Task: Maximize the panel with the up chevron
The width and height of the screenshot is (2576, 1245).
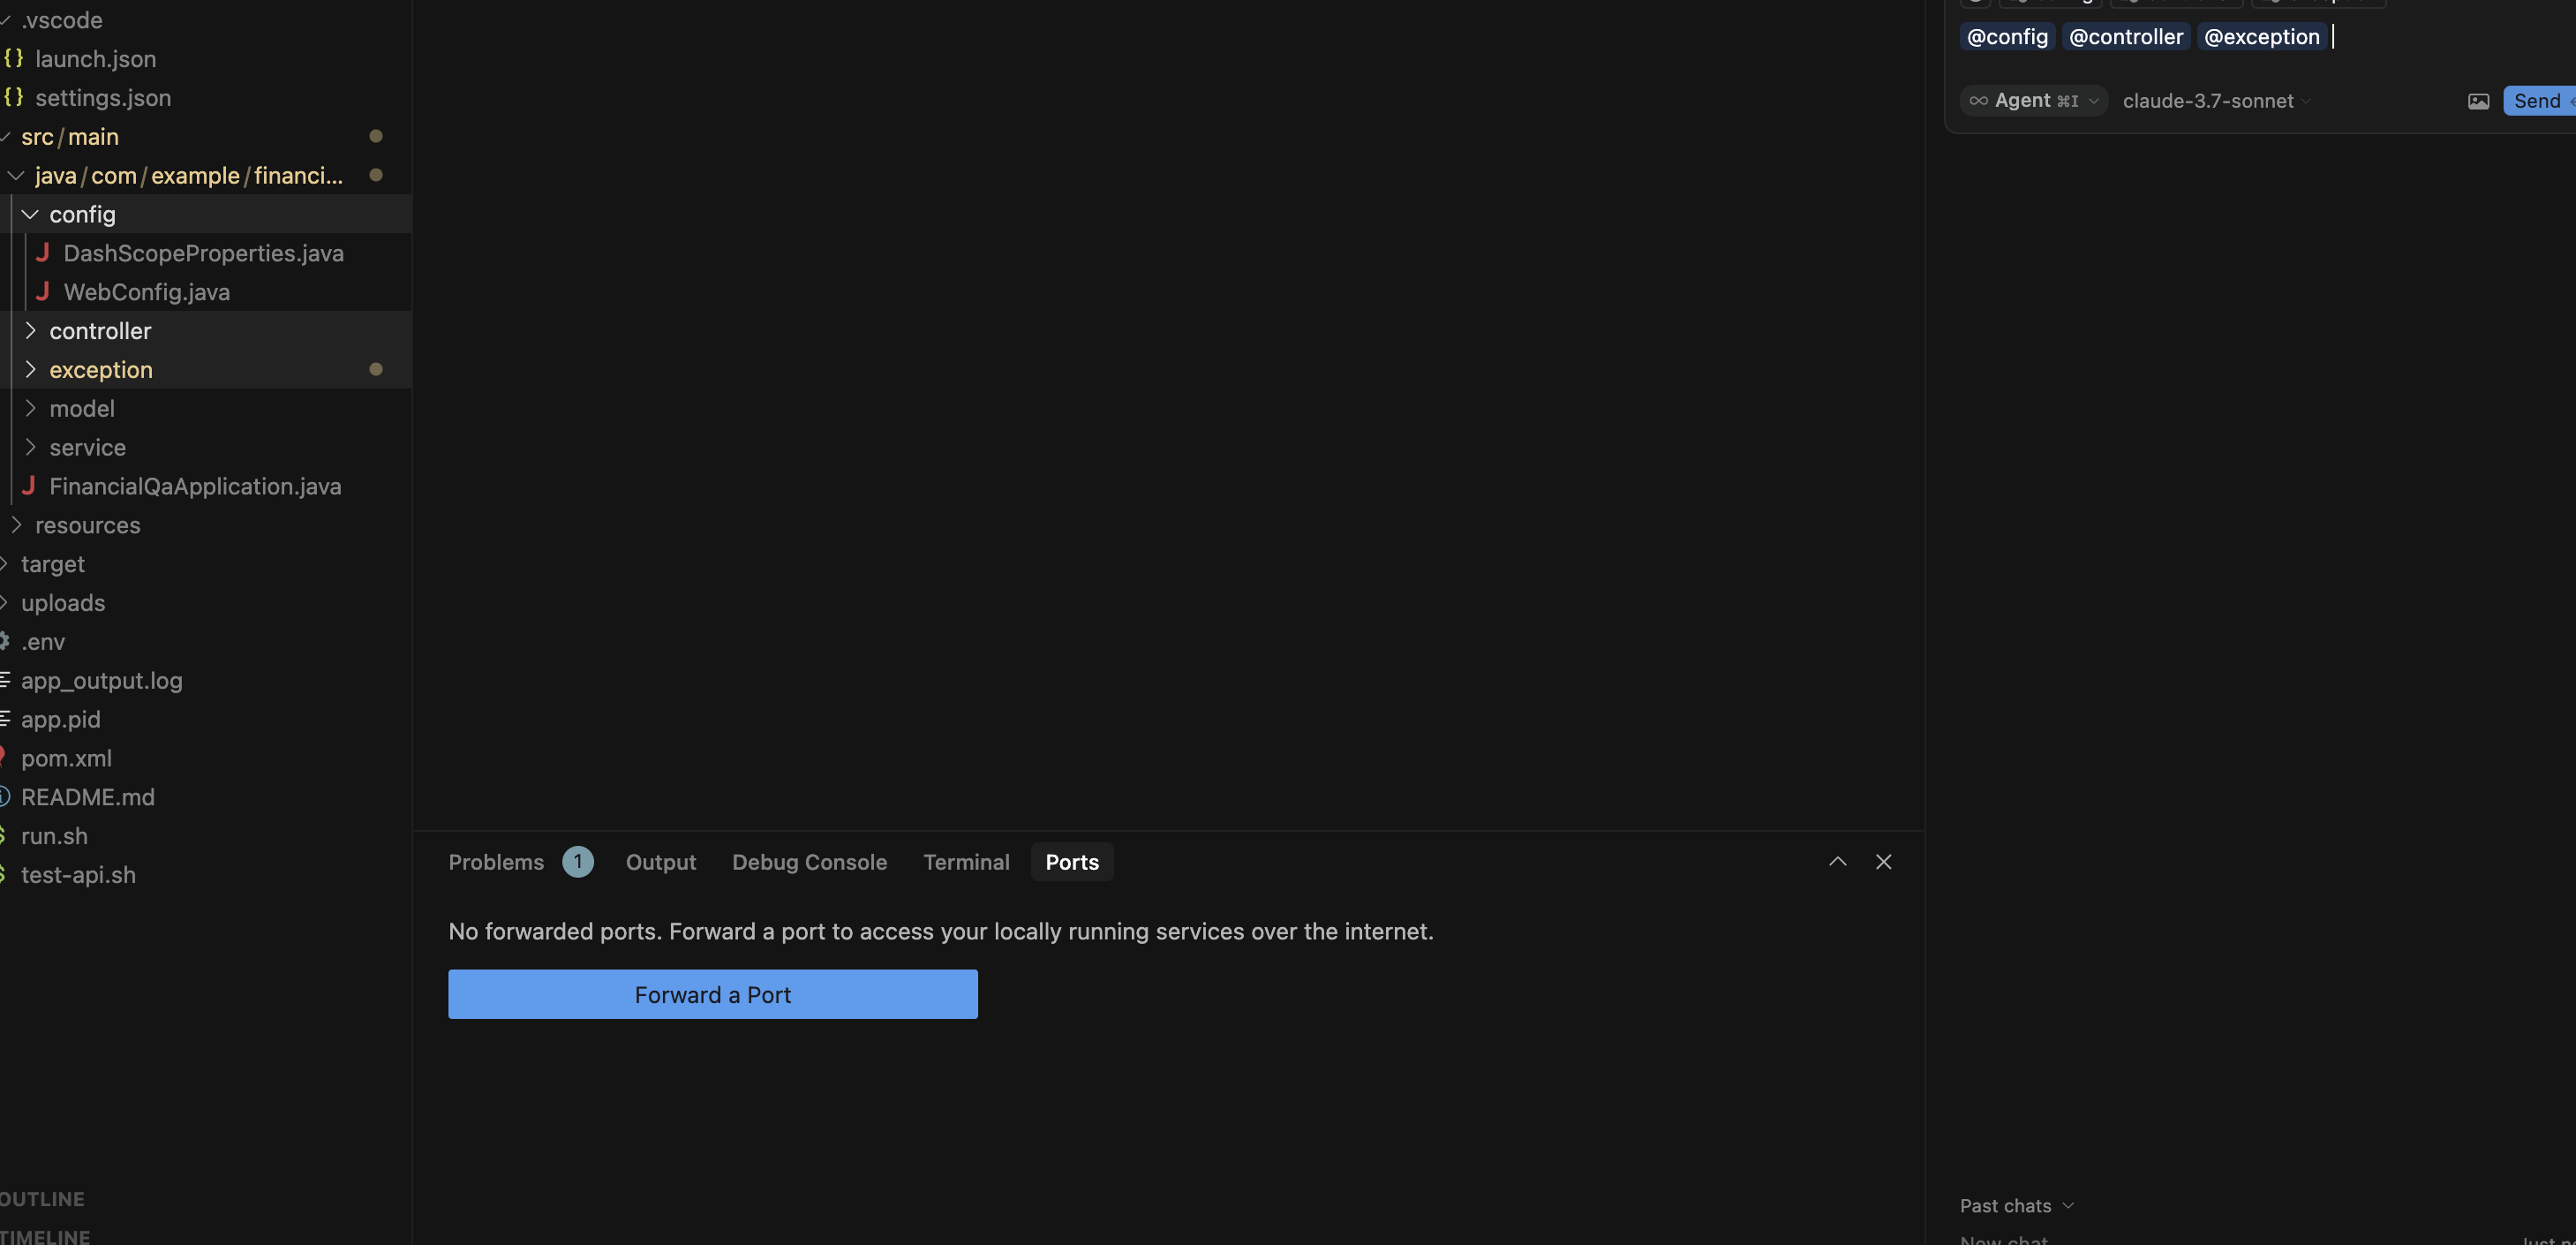Action: click(x=1837, y=862)
